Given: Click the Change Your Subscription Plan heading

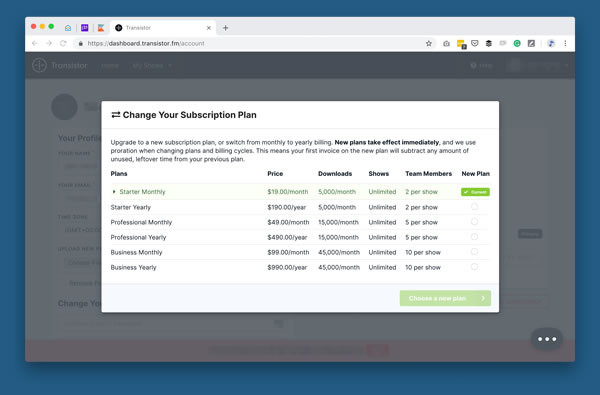Looking at the screenshot, I should (x=184, y=115).
